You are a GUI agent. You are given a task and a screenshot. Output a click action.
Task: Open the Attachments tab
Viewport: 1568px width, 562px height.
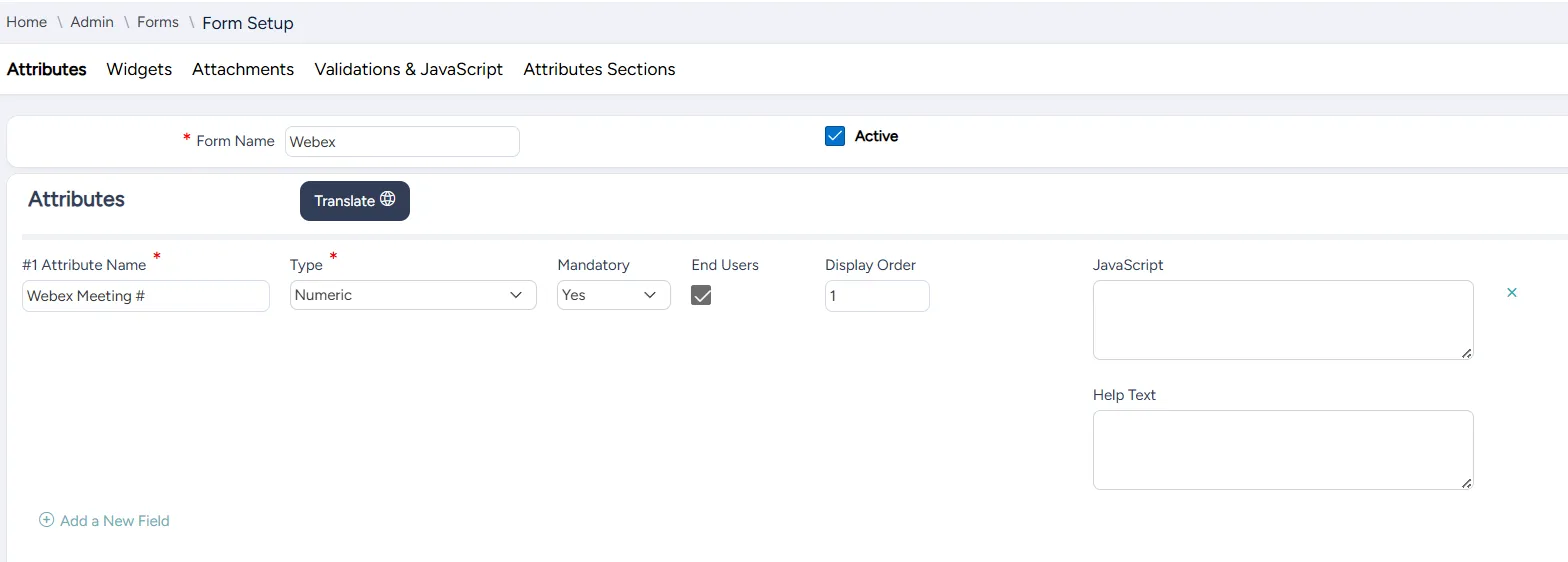pyautogui.click(x=243, y=69)
